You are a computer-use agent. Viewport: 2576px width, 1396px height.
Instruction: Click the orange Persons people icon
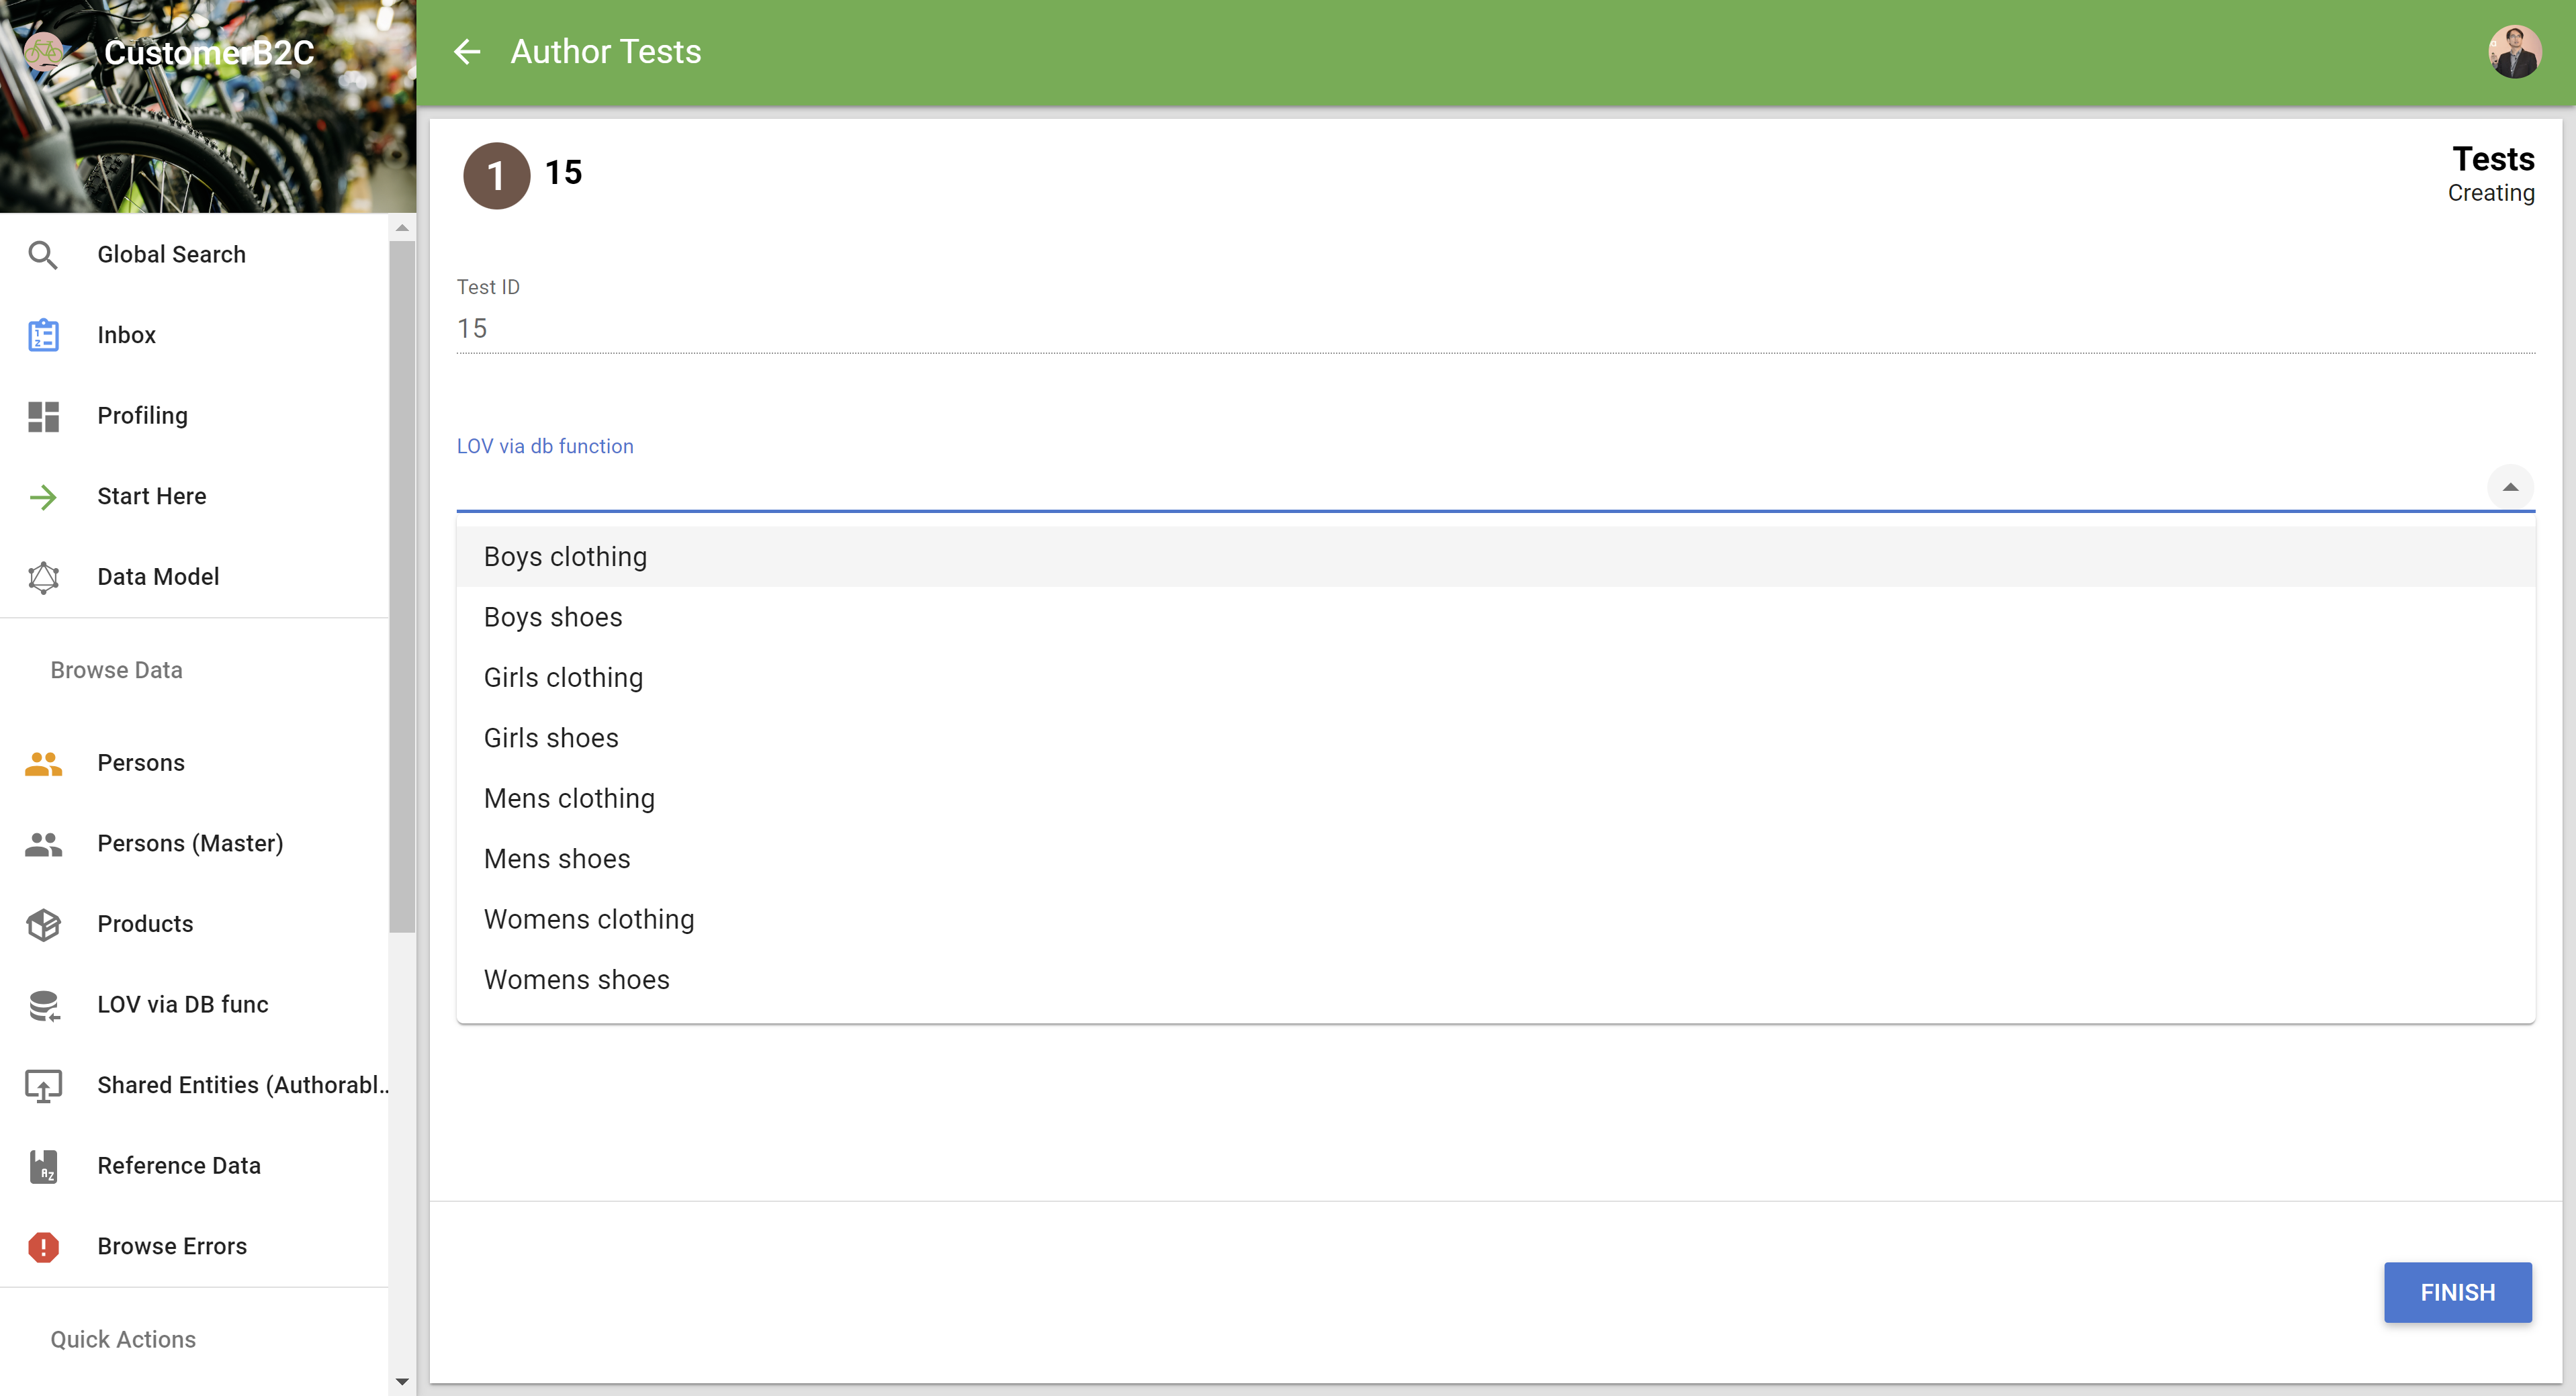click(43, 763)
